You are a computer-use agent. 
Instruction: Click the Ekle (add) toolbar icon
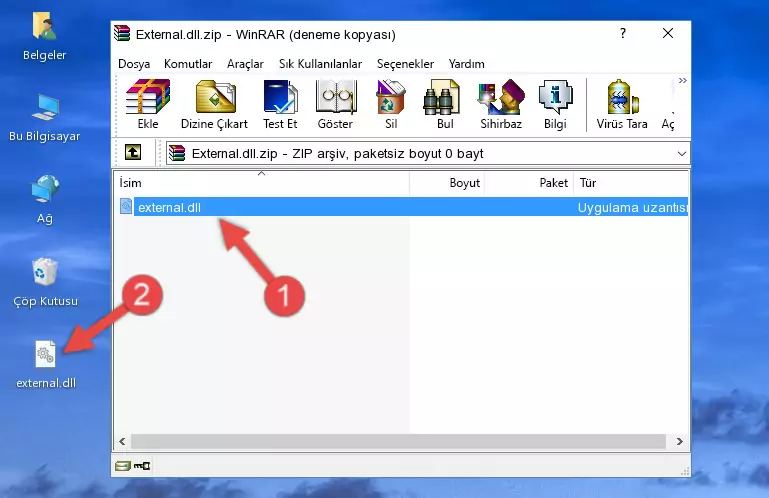(148, 104)
